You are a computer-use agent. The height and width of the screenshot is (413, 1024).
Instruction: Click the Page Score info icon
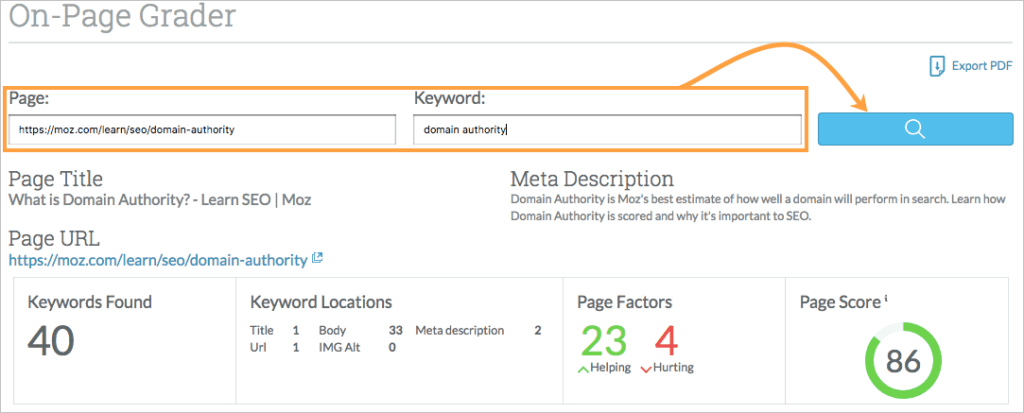point(886,299)
